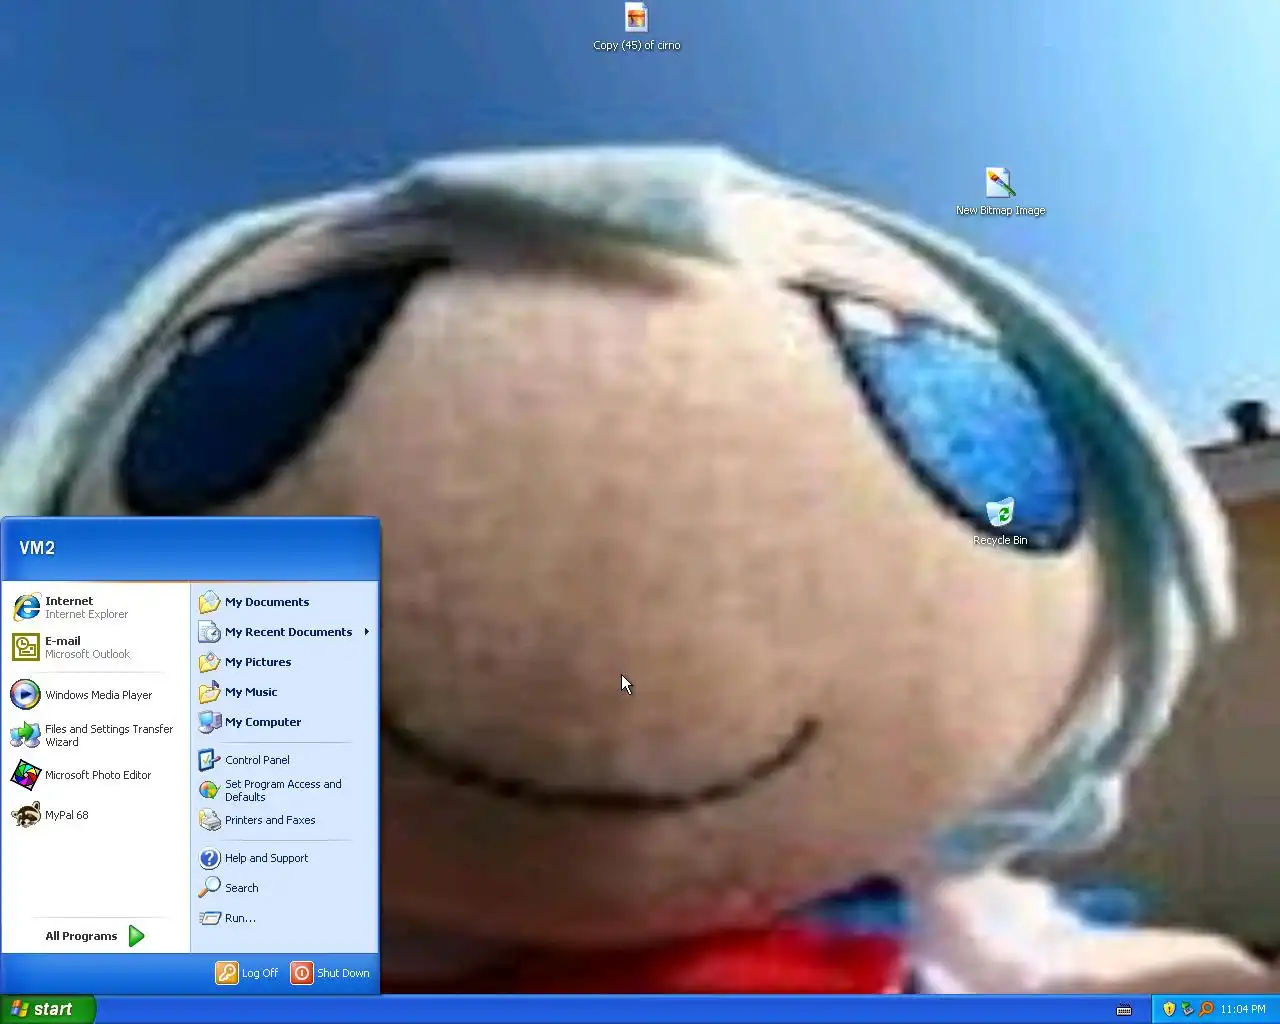Select New Bitmap Image desktop icon
The width and height of the screenshot is (1280, 1024).
(x=1000, y=192)
